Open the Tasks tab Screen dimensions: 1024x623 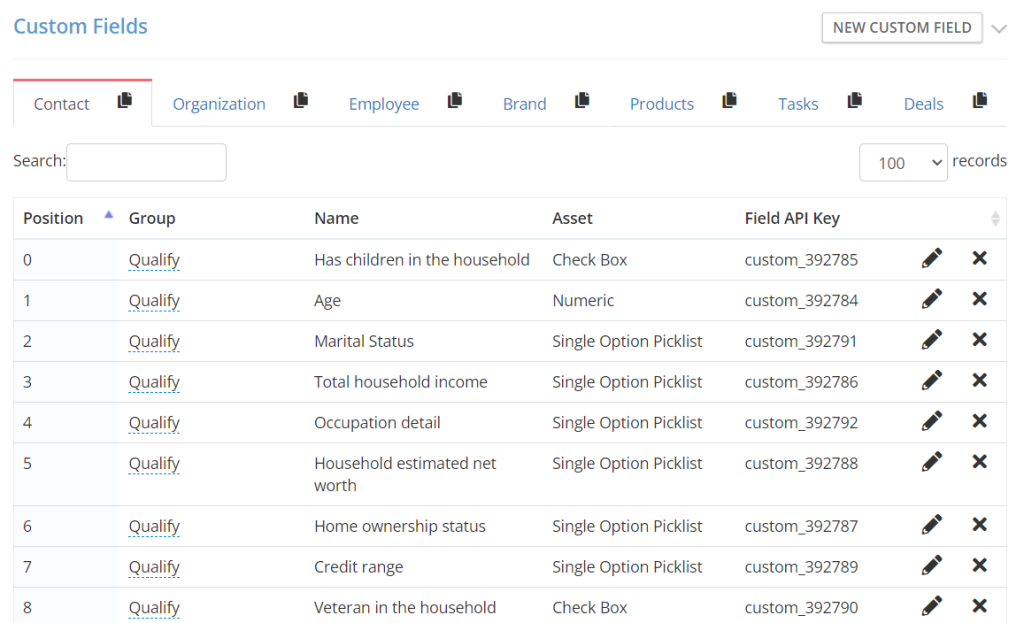[797, 104]
